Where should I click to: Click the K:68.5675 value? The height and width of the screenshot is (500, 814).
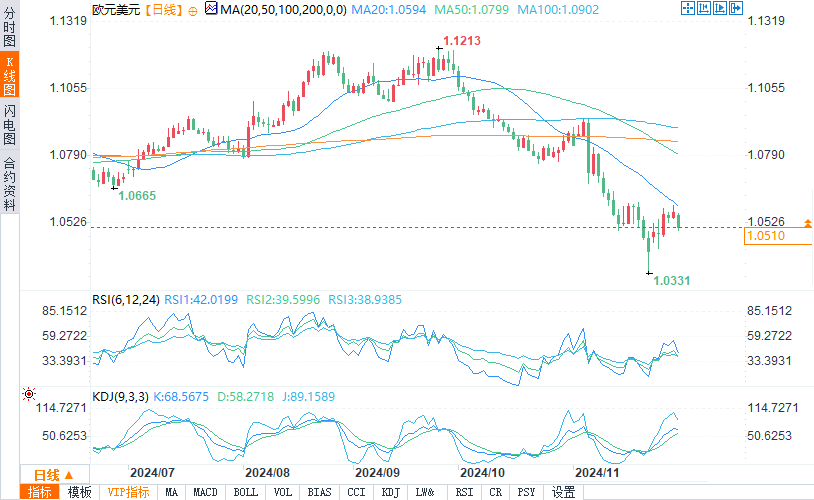(181, 397)
